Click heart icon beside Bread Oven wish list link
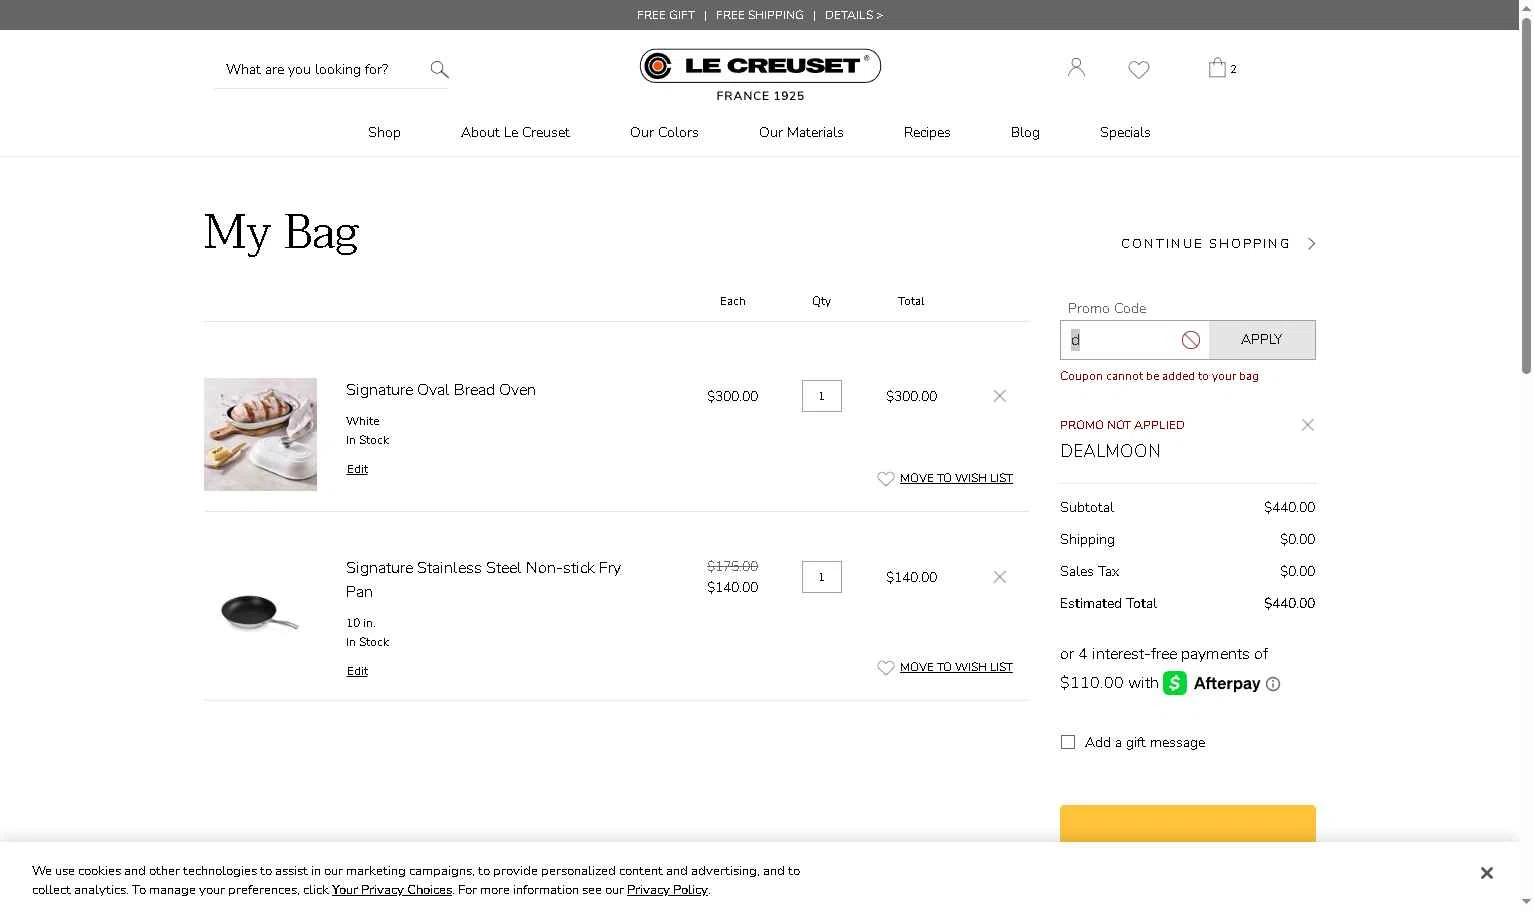The width and height of the screenshot is (1534, 911). click(885, 479)
